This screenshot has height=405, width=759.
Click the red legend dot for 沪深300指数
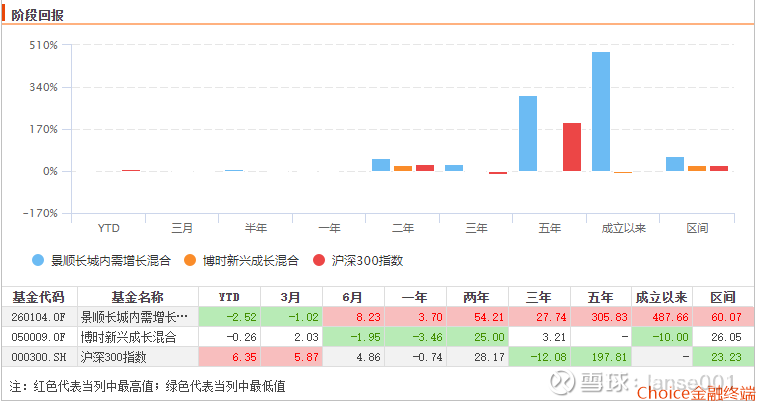[x=319, y=260]
